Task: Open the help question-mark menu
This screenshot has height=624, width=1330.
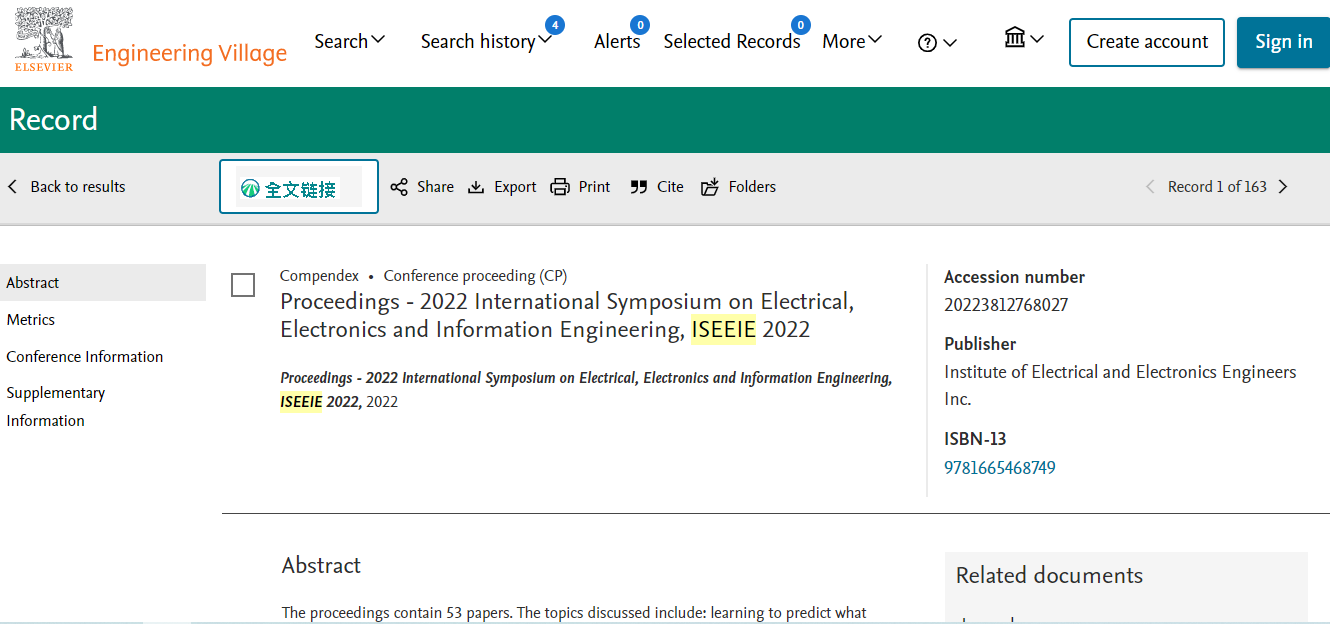Action: (x=937, y=43)
